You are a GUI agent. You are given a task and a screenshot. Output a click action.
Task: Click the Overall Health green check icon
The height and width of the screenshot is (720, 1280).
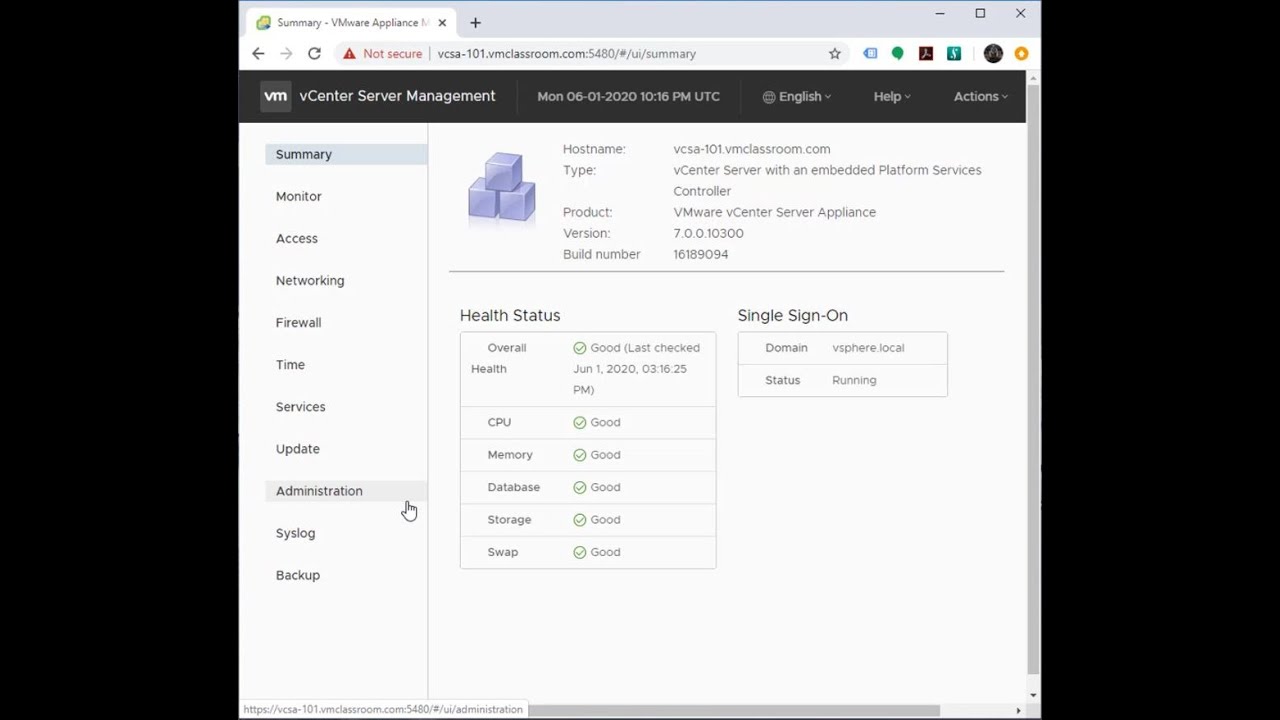click(x=580, y=348)
